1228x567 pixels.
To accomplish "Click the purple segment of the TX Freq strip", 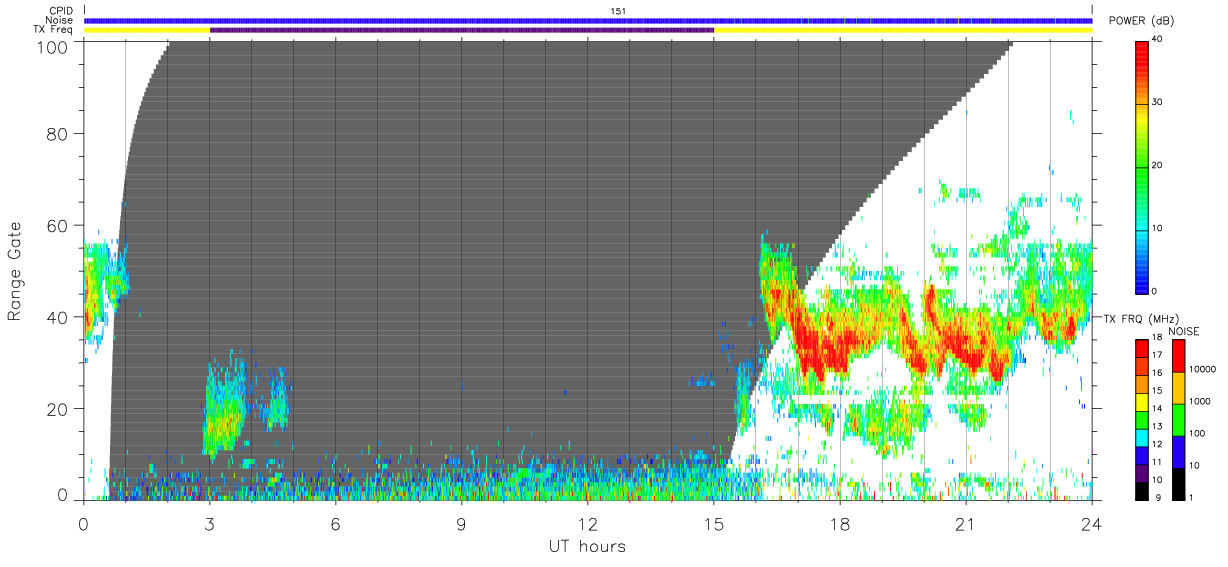I will pos(462,30).
